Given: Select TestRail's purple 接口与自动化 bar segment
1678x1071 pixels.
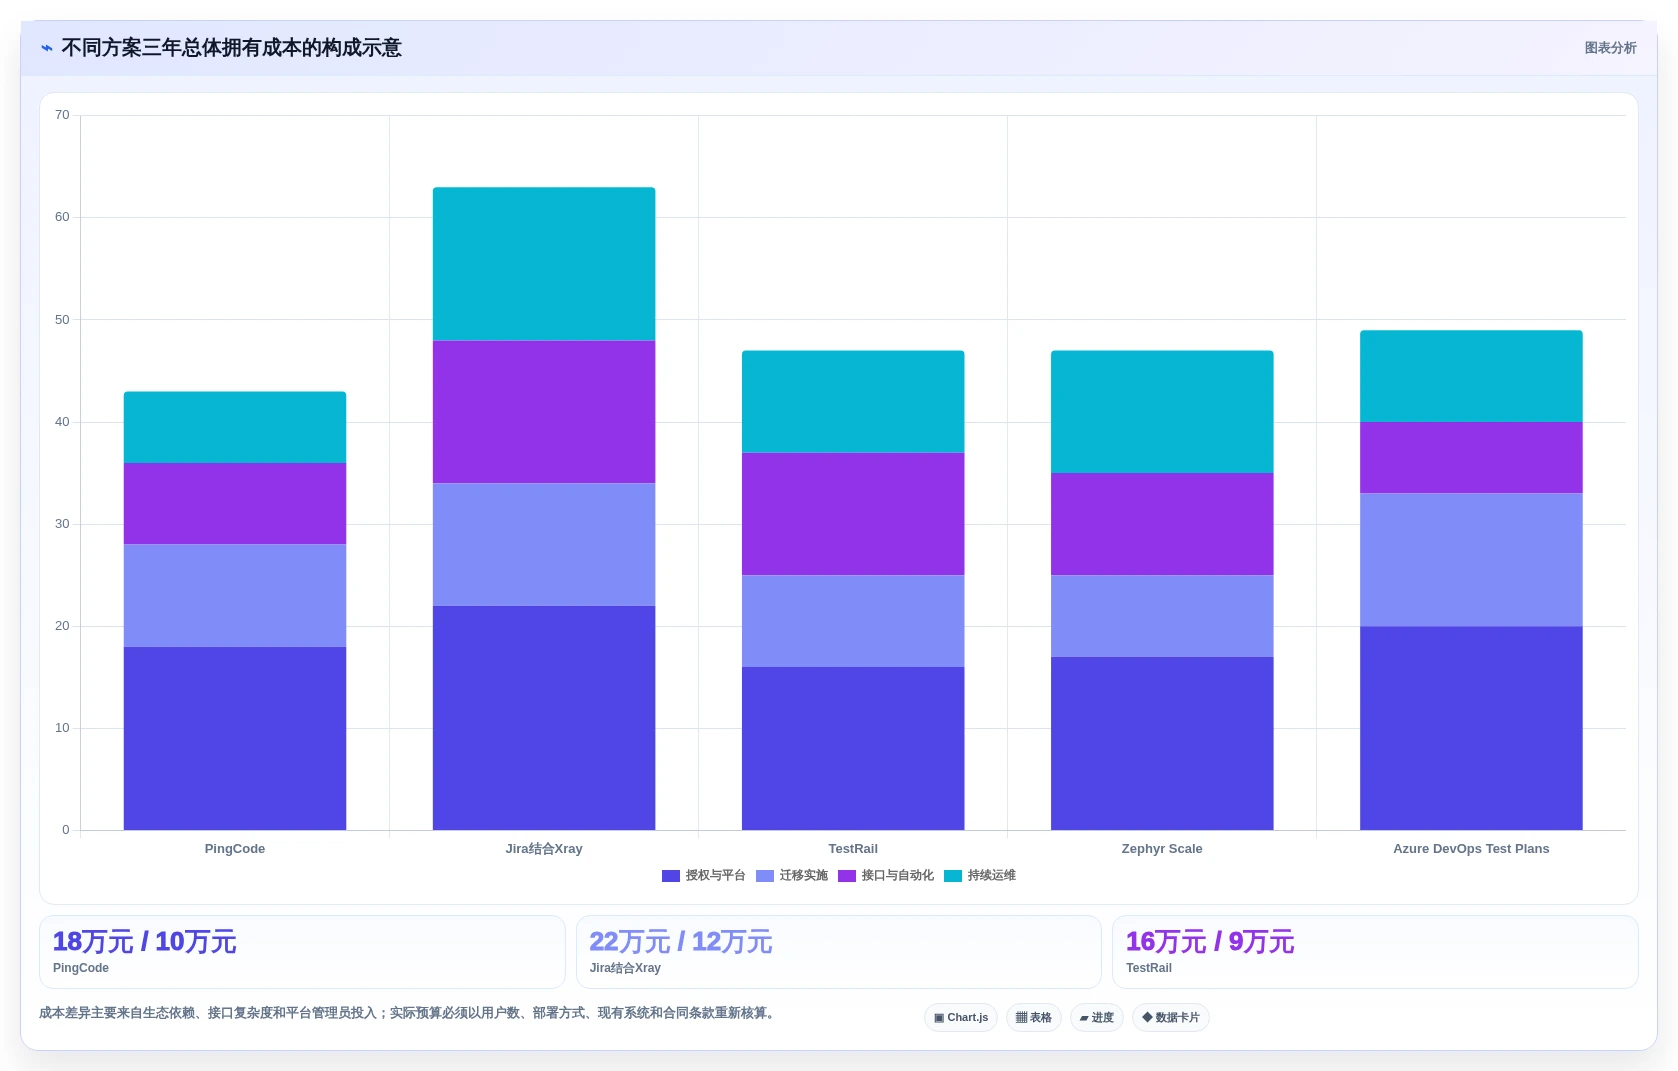Looking at the screenshot, I should [x=853, y=514].
